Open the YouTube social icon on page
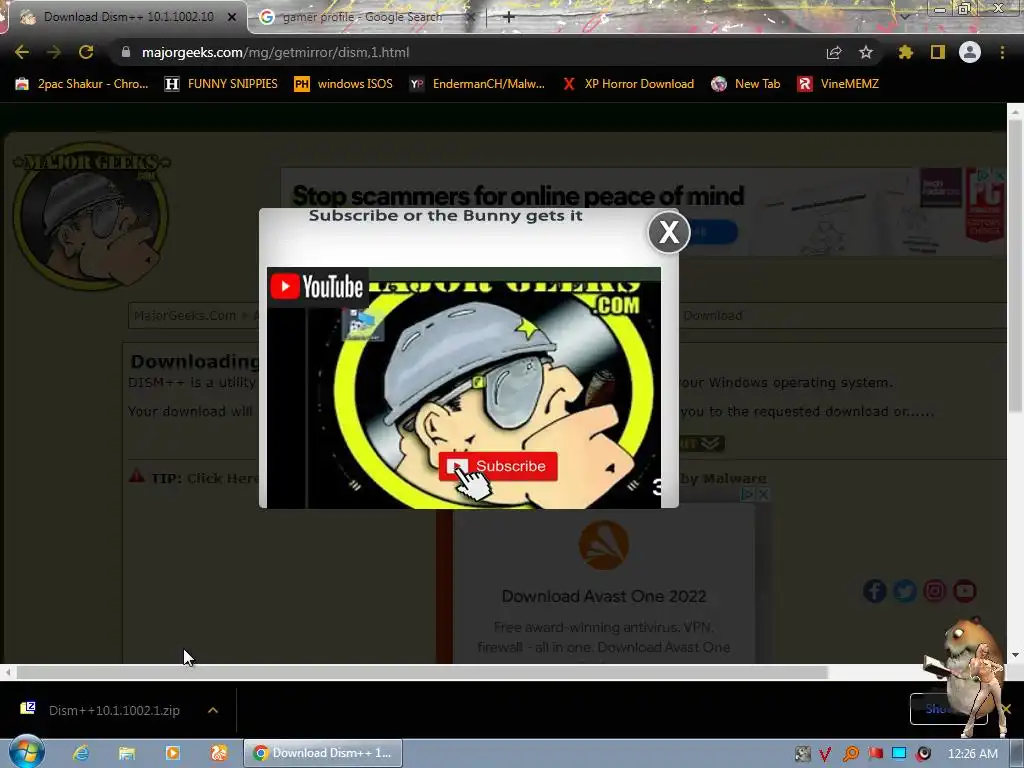Image resolution: width=1024 pixels, height=768 pixels. coord(965,591)
